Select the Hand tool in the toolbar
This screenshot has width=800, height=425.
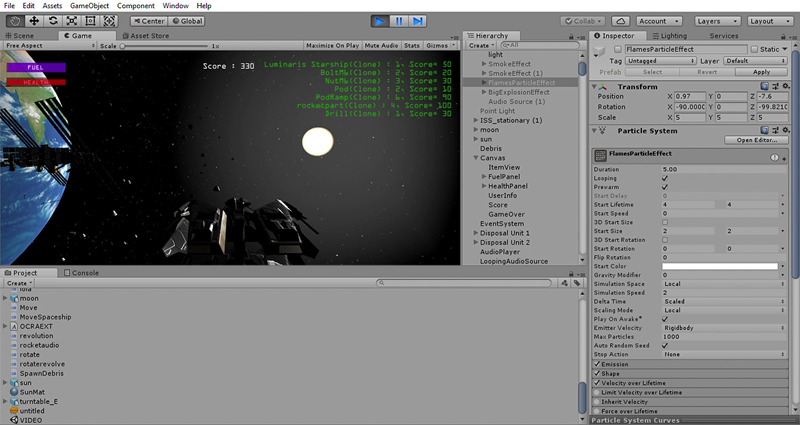pyautogui.click(x=13, y=20)
